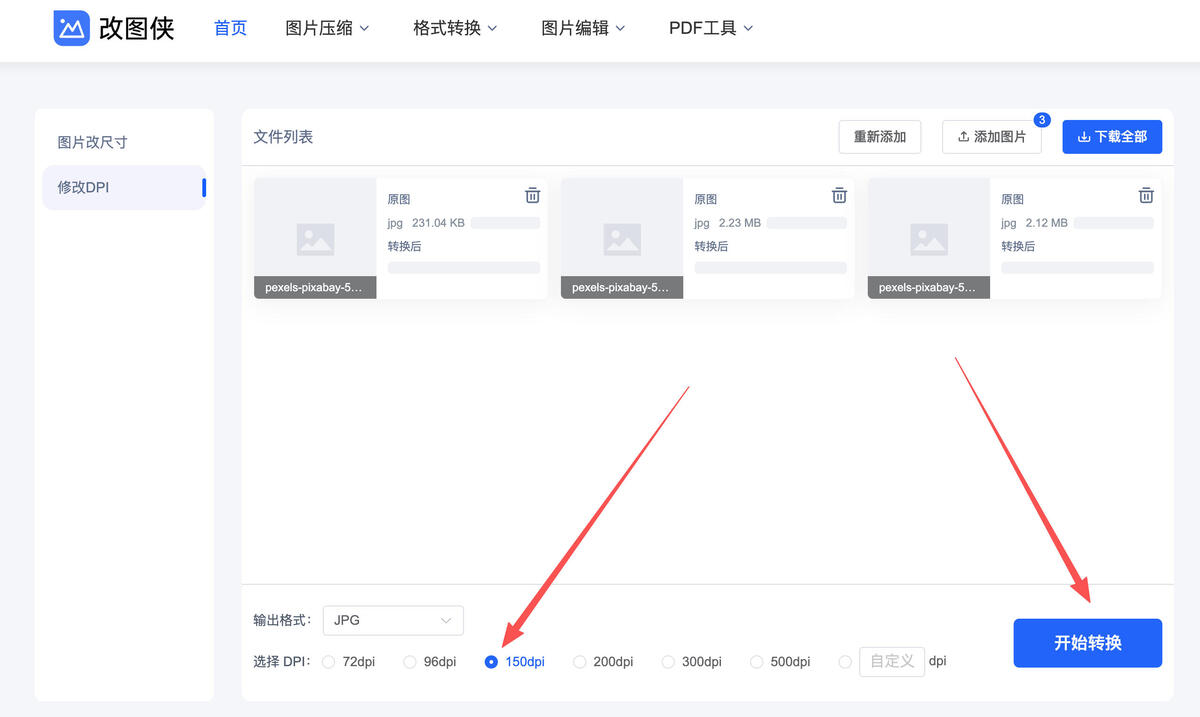
Task: Select the 500dpi radio button
Action: (756, 662)
